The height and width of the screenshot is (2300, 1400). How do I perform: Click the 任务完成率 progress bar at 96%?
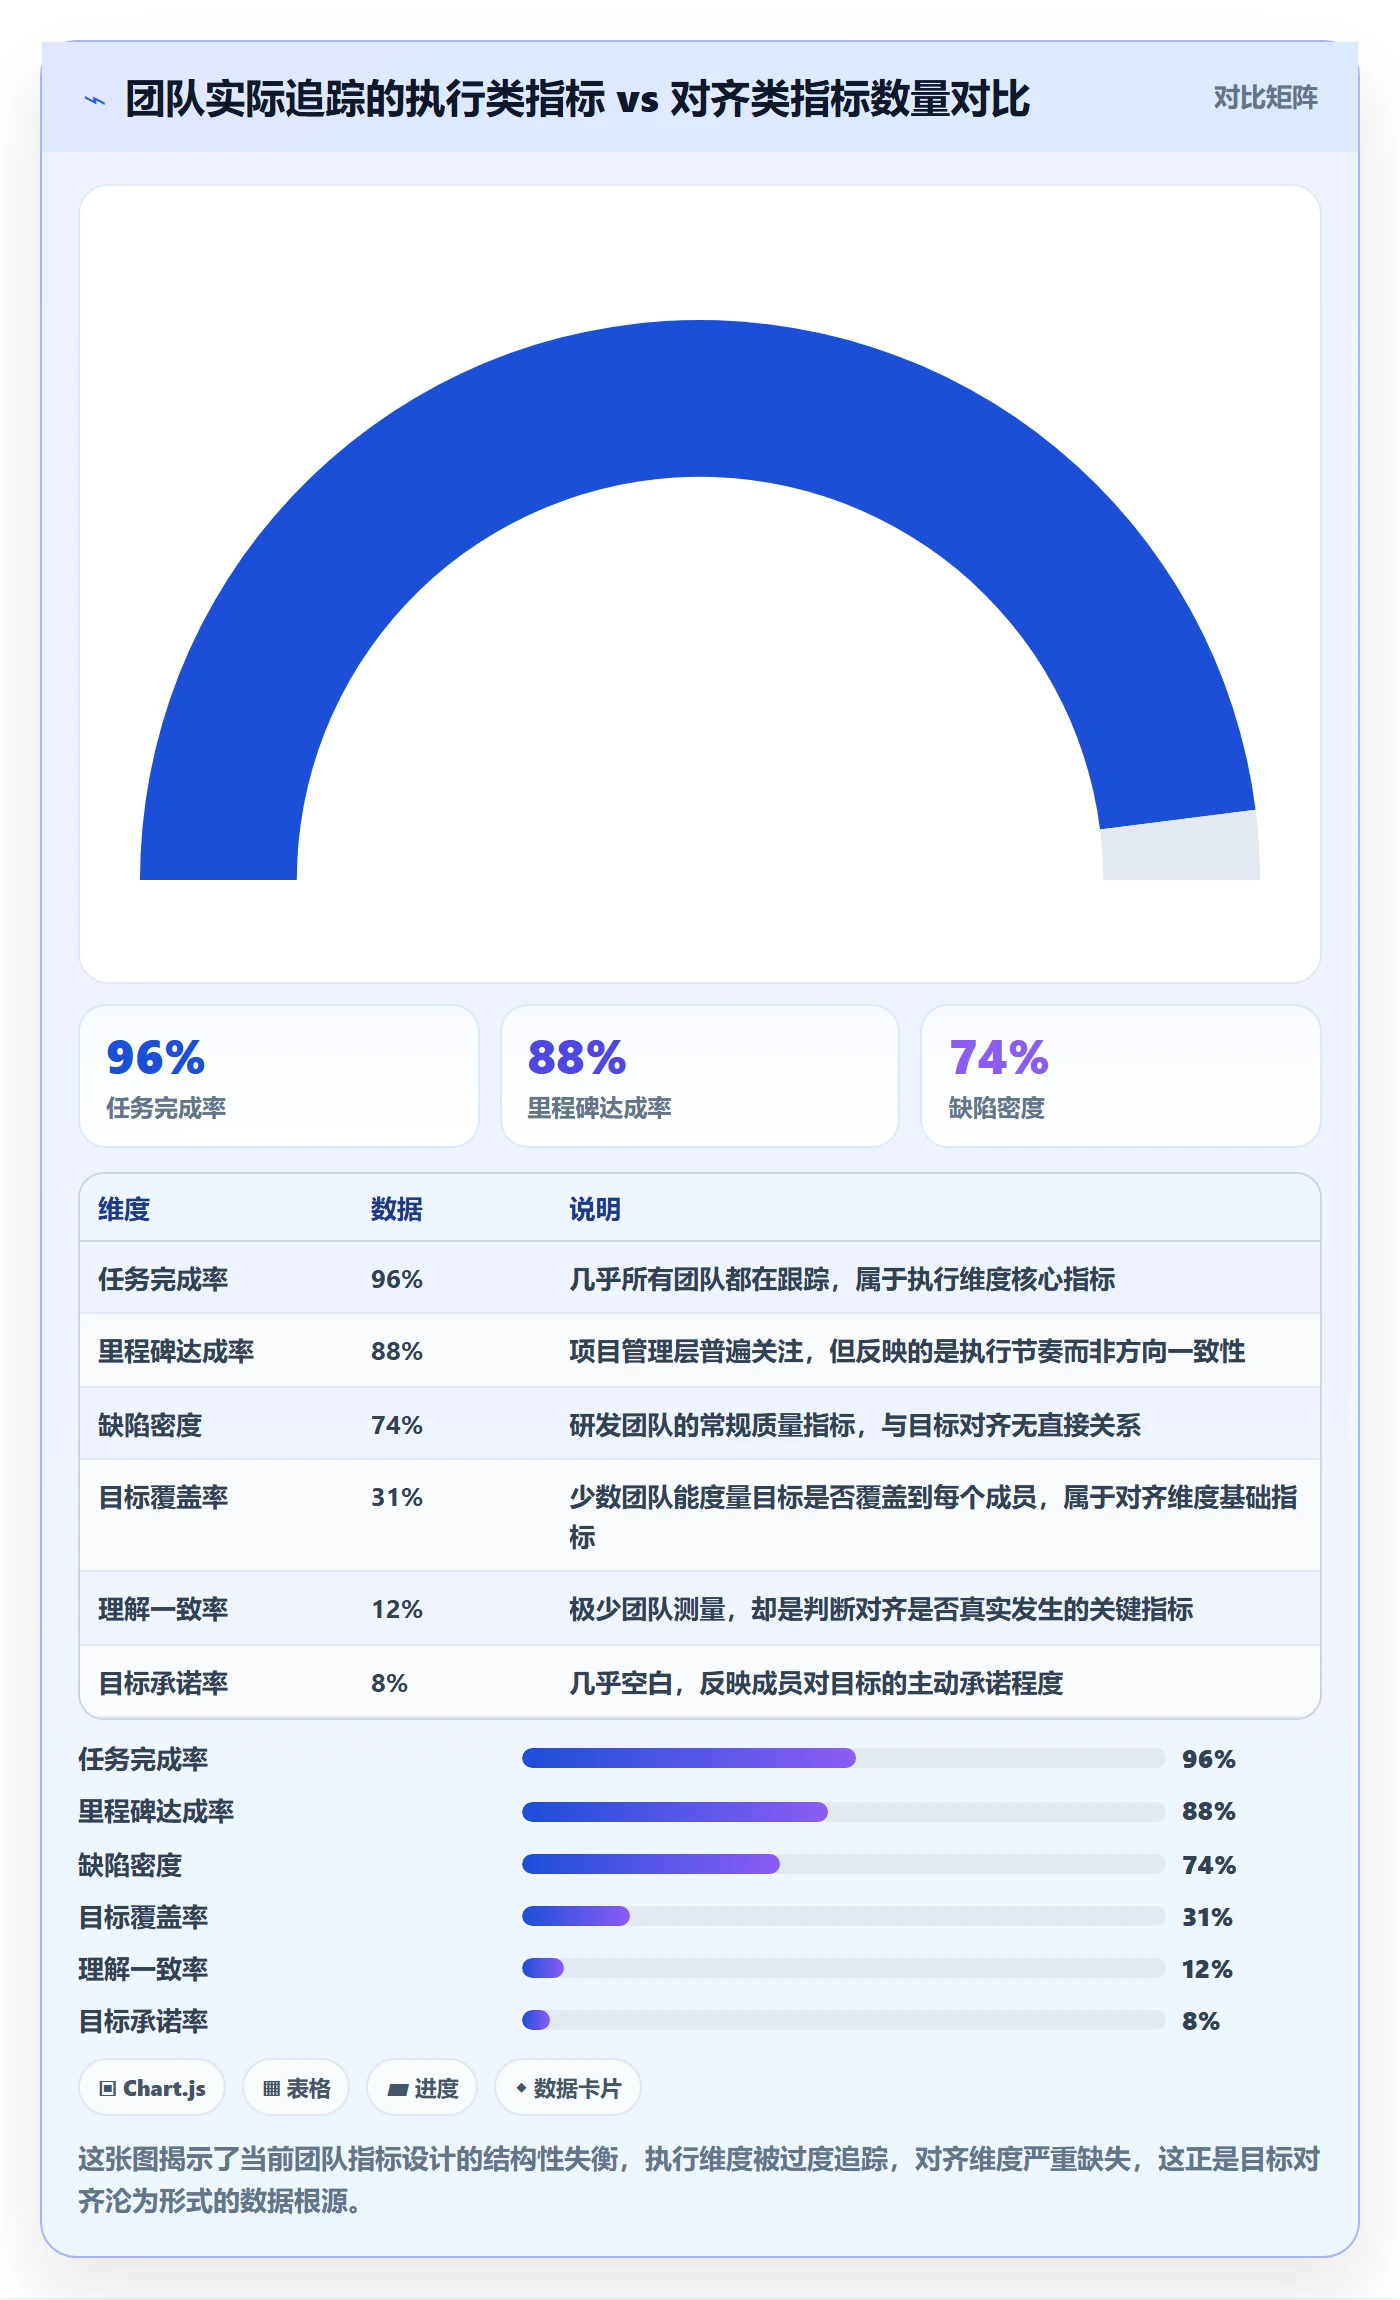(x=843, y=1758)
